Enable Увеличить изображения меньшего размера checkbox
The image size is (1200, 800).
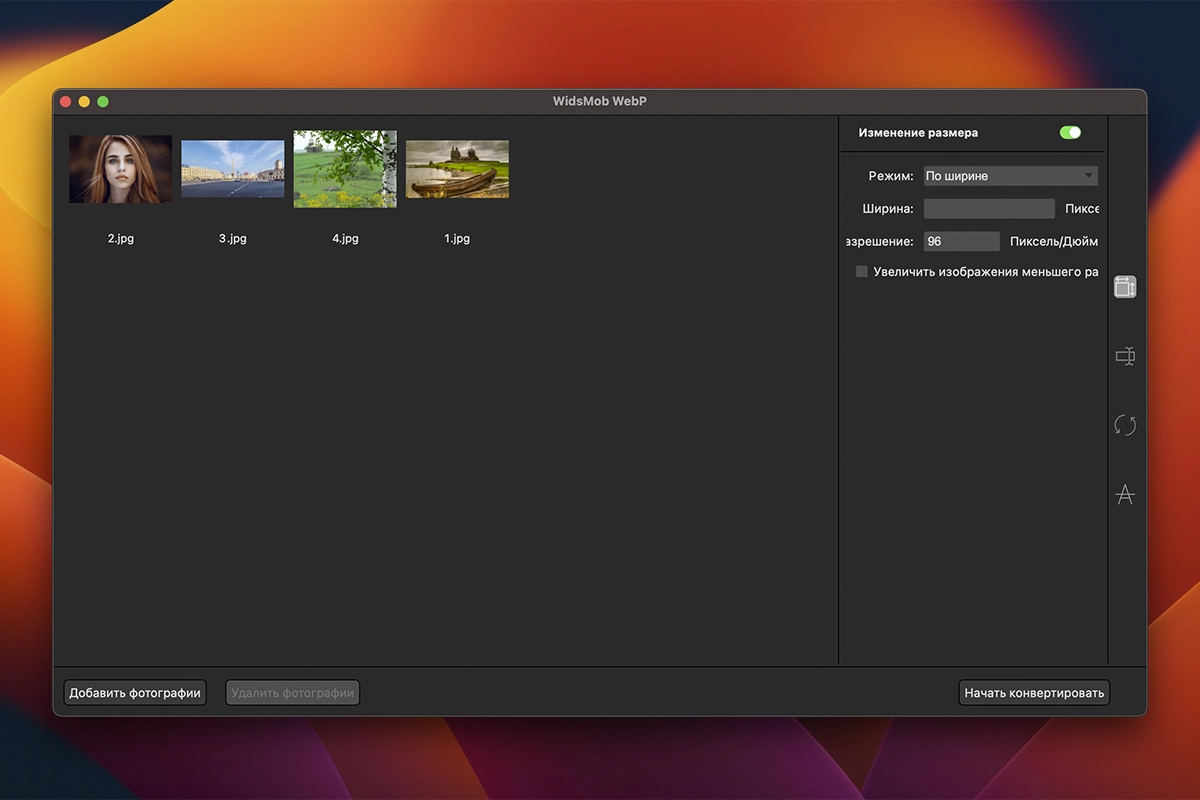tap(862, 272)
